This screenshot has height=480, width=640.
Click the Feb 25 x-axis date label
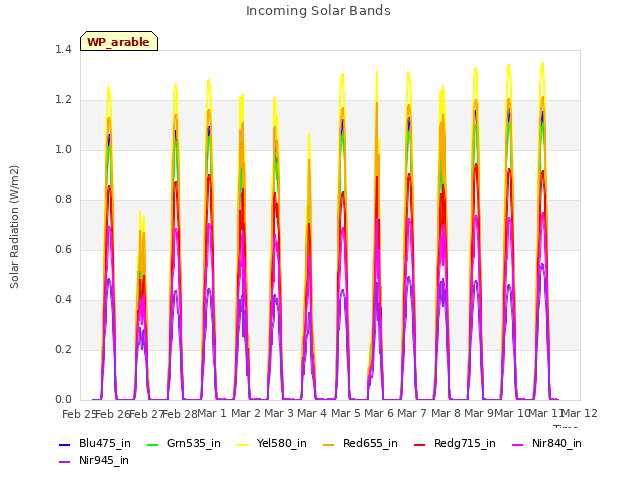[80, 415]
